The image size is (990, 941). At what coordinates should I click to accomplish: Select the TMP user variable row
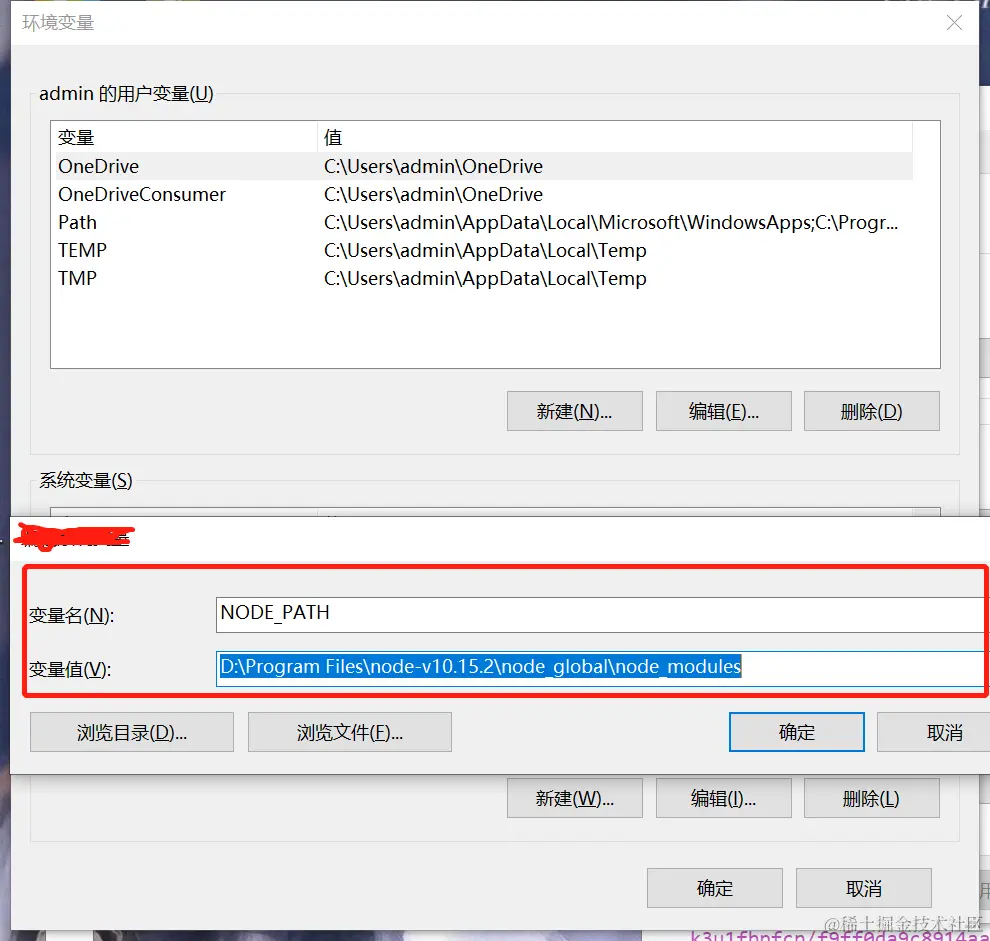[x=484, y=279]
